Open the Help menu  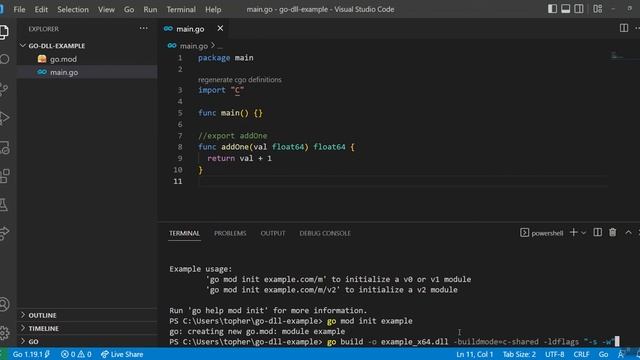click(213, 9)
